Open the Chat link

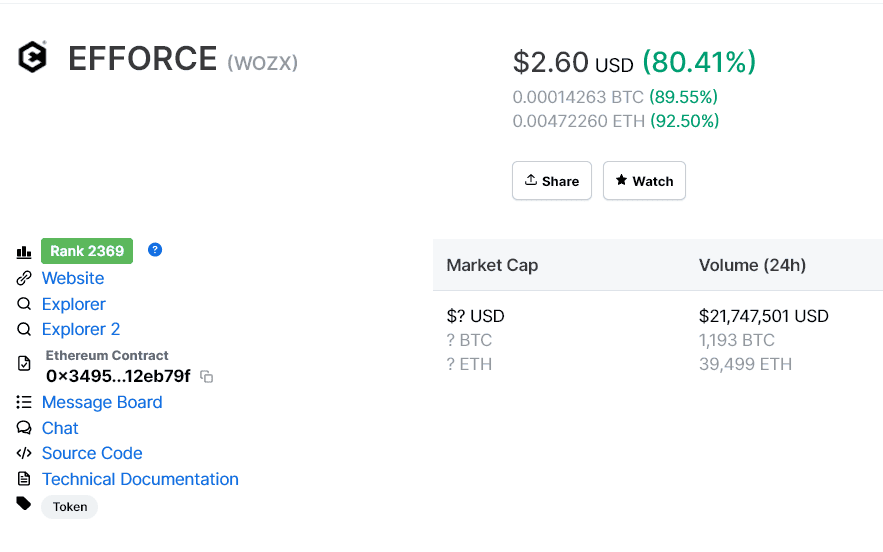(60, 428)
